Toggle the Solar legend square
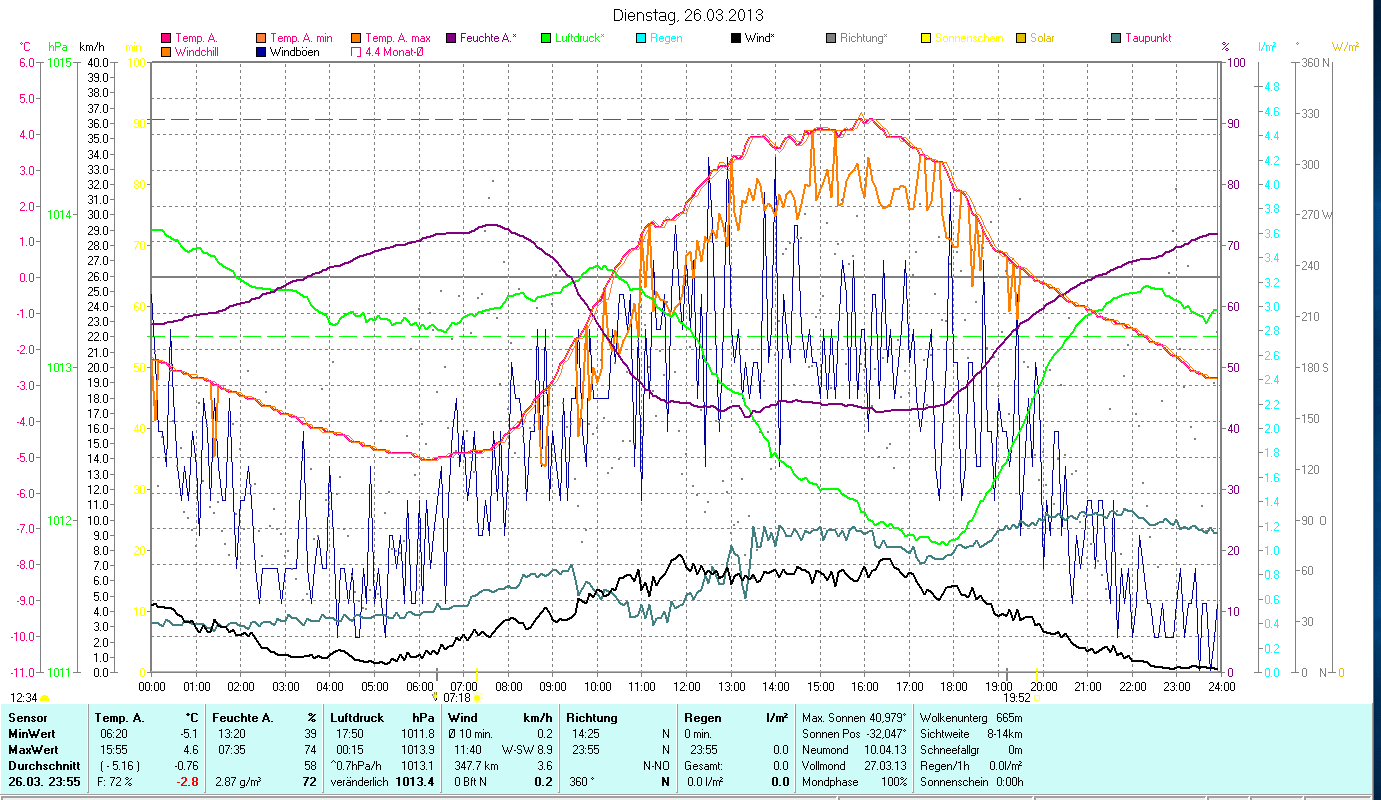This screenshot has height=800, width=1381. click(x=1020, y=38)
